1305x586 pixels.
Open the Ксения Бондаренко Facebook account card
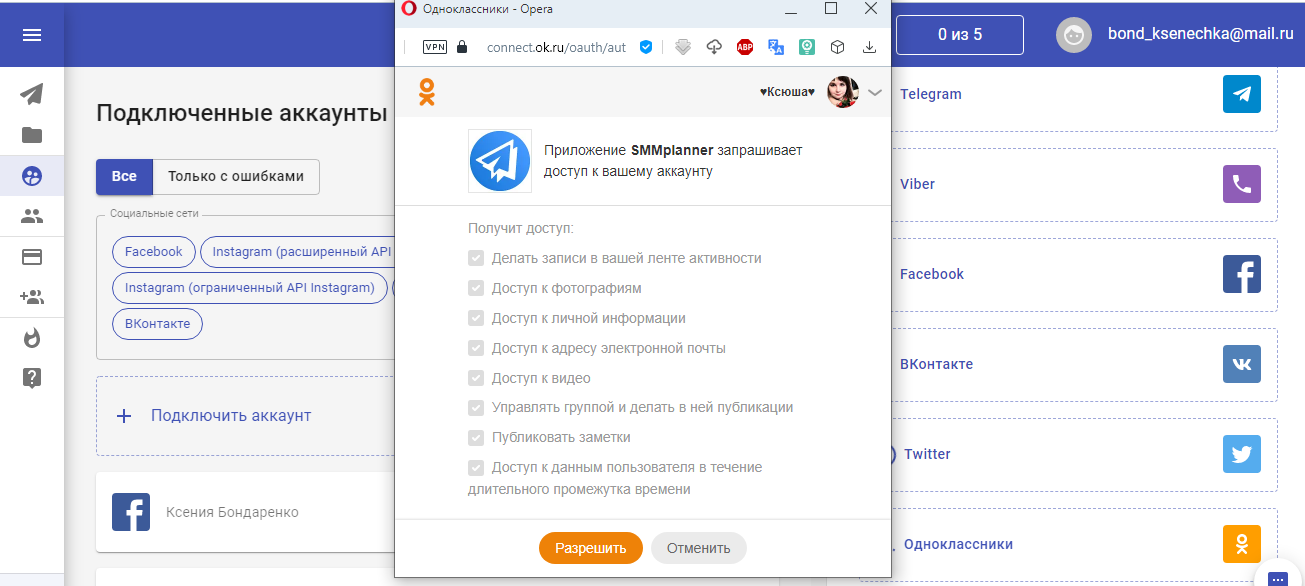coord(245,512)
